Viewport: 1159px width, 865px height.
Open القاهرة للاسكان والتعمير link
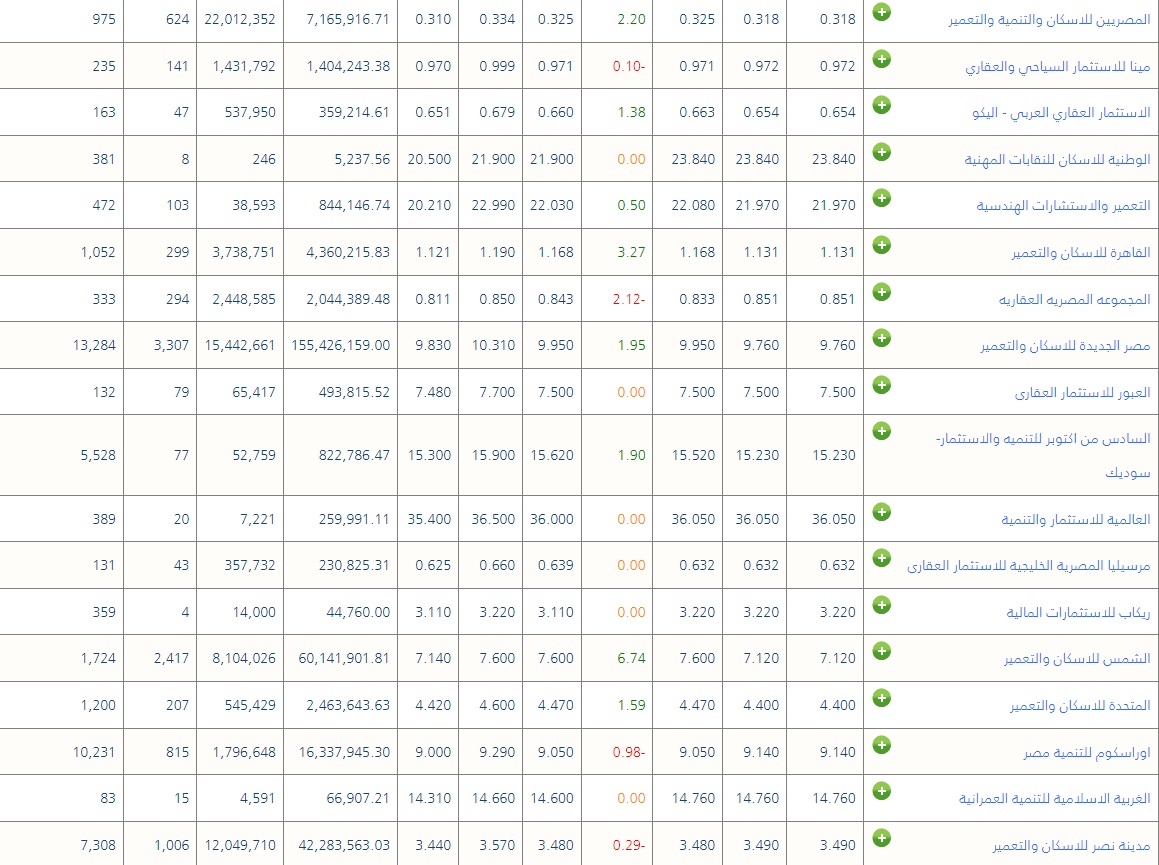1081,253
